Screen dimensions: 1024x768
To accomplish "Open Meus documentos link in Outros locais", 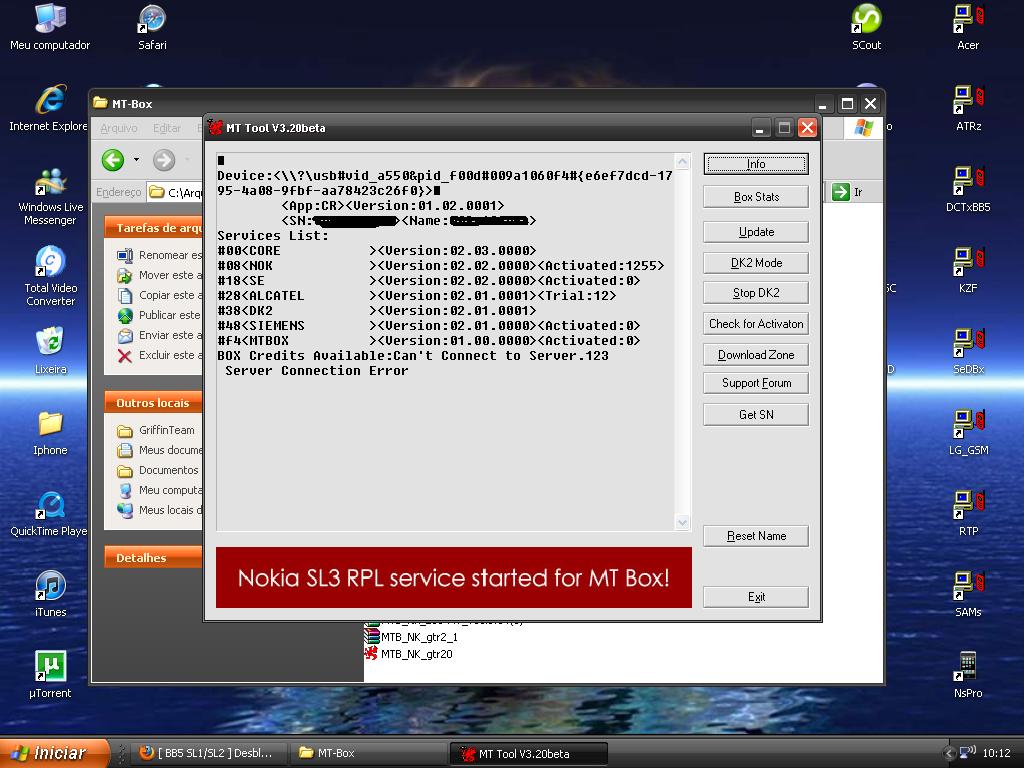I will 159,450.
